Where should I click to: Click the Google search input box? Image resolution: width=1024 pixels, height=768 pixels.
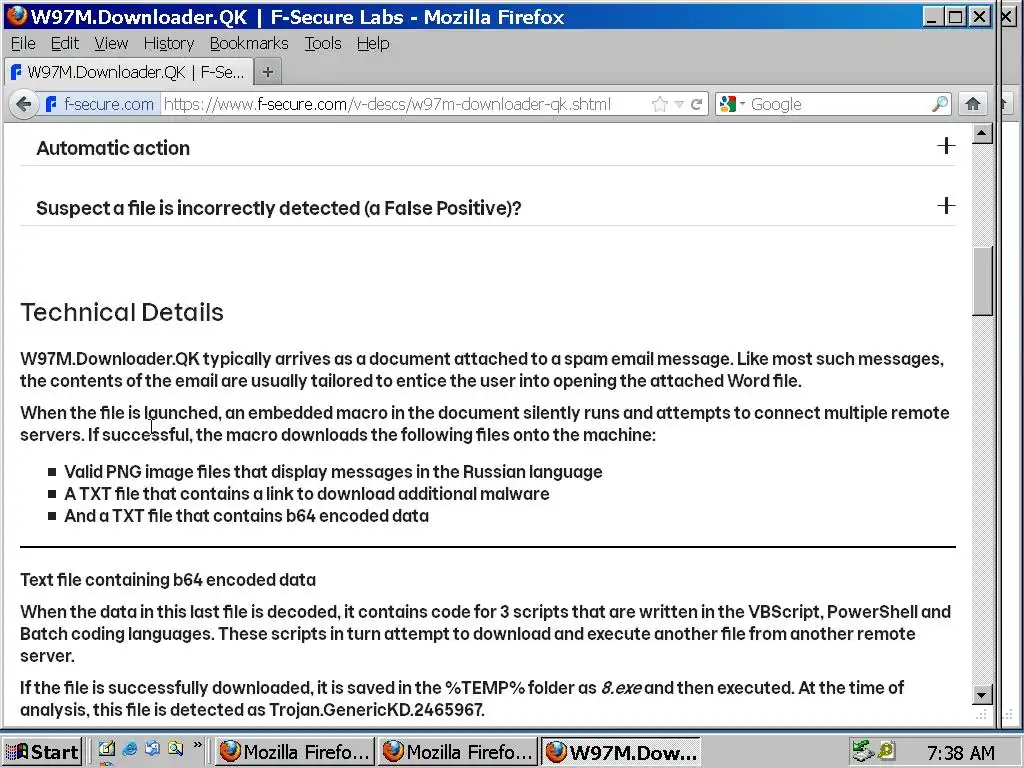click(839, 104)
